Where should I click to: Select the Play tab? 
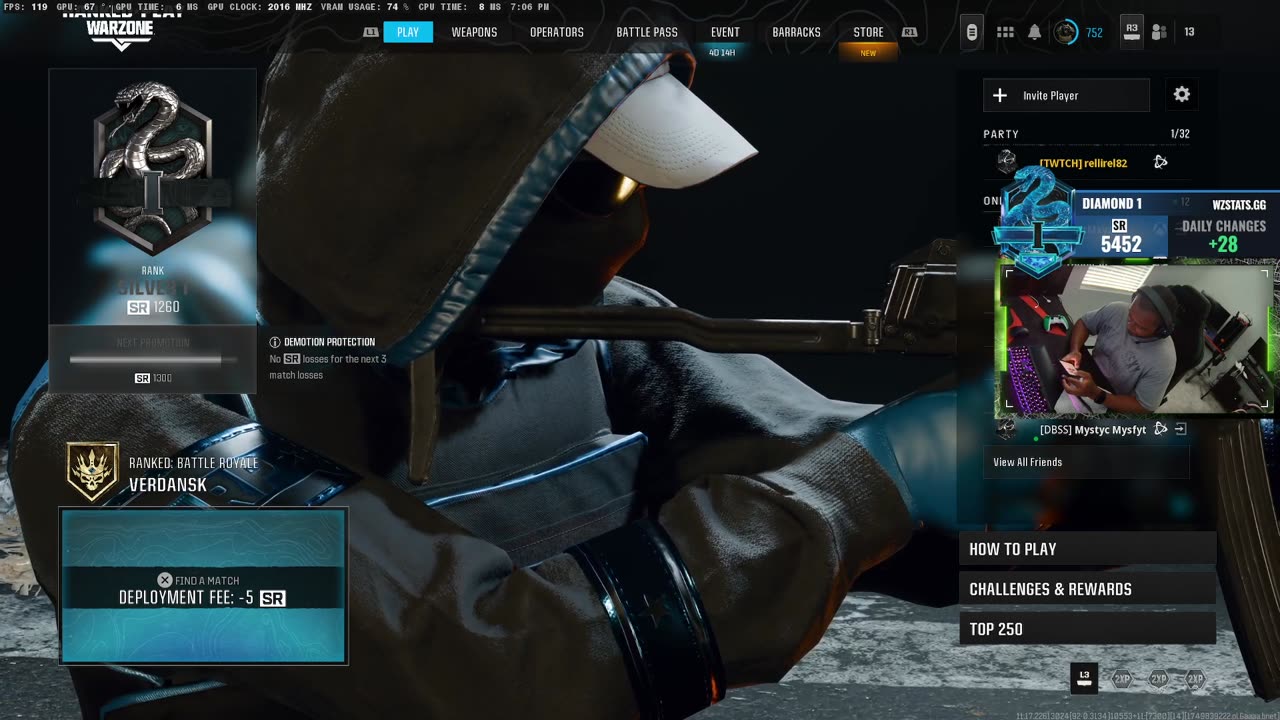coord(408,32)
